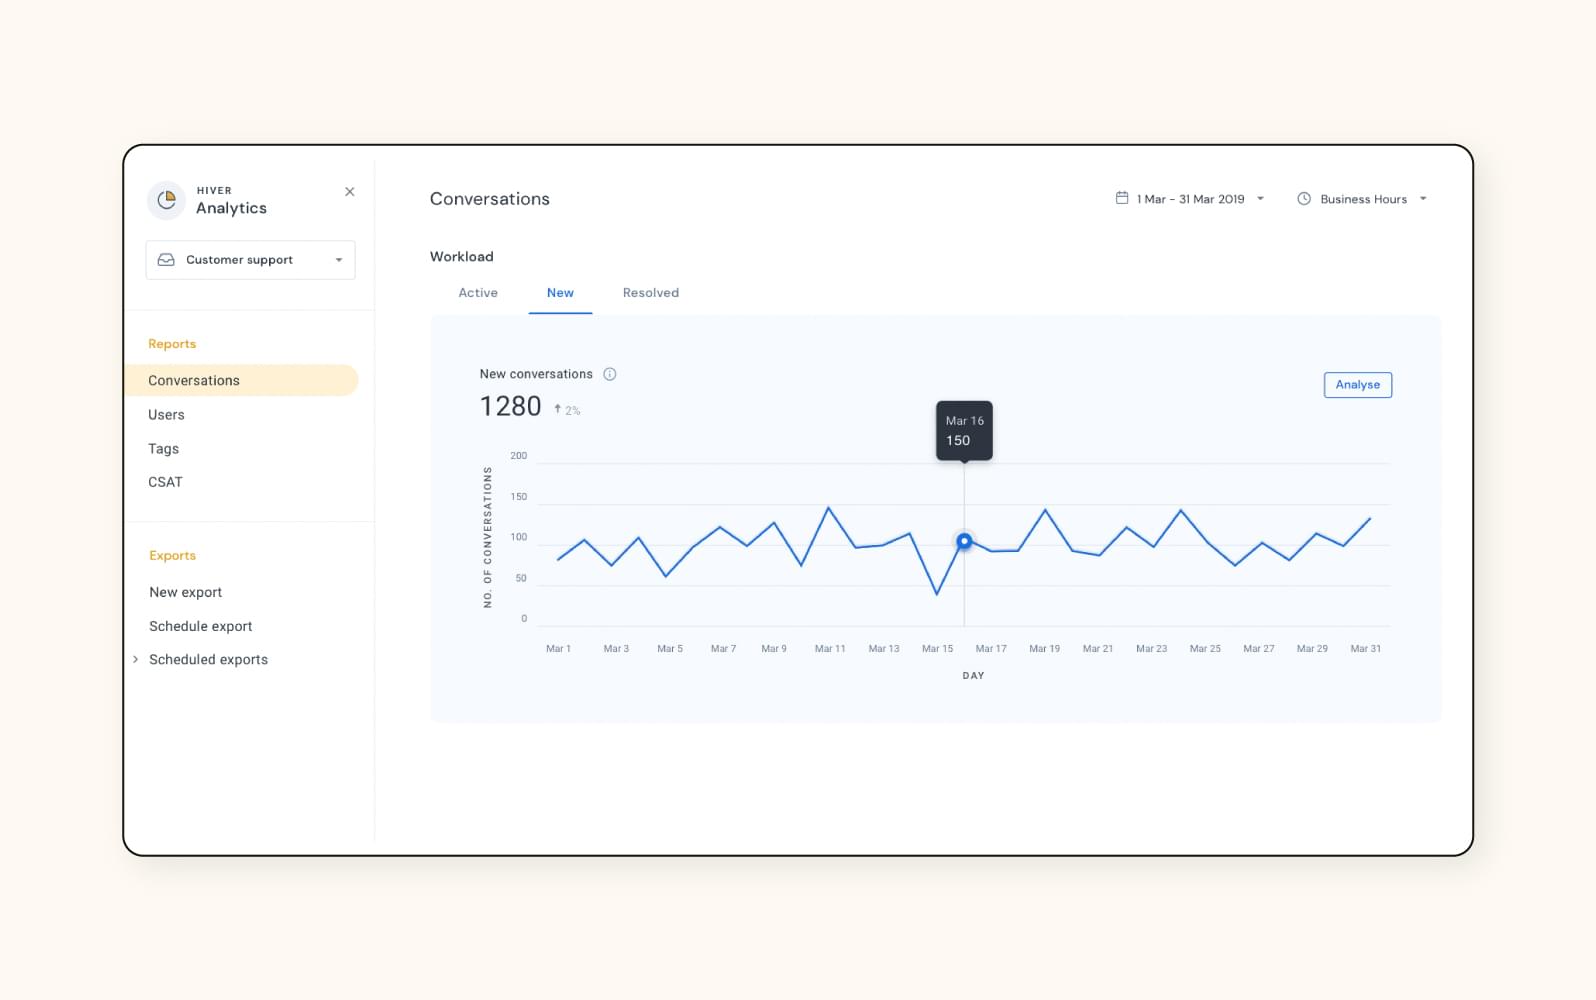This screenshot has width=1596, height=1000.
Task: Open the Business Hours dropdown
Action: 1362,199
